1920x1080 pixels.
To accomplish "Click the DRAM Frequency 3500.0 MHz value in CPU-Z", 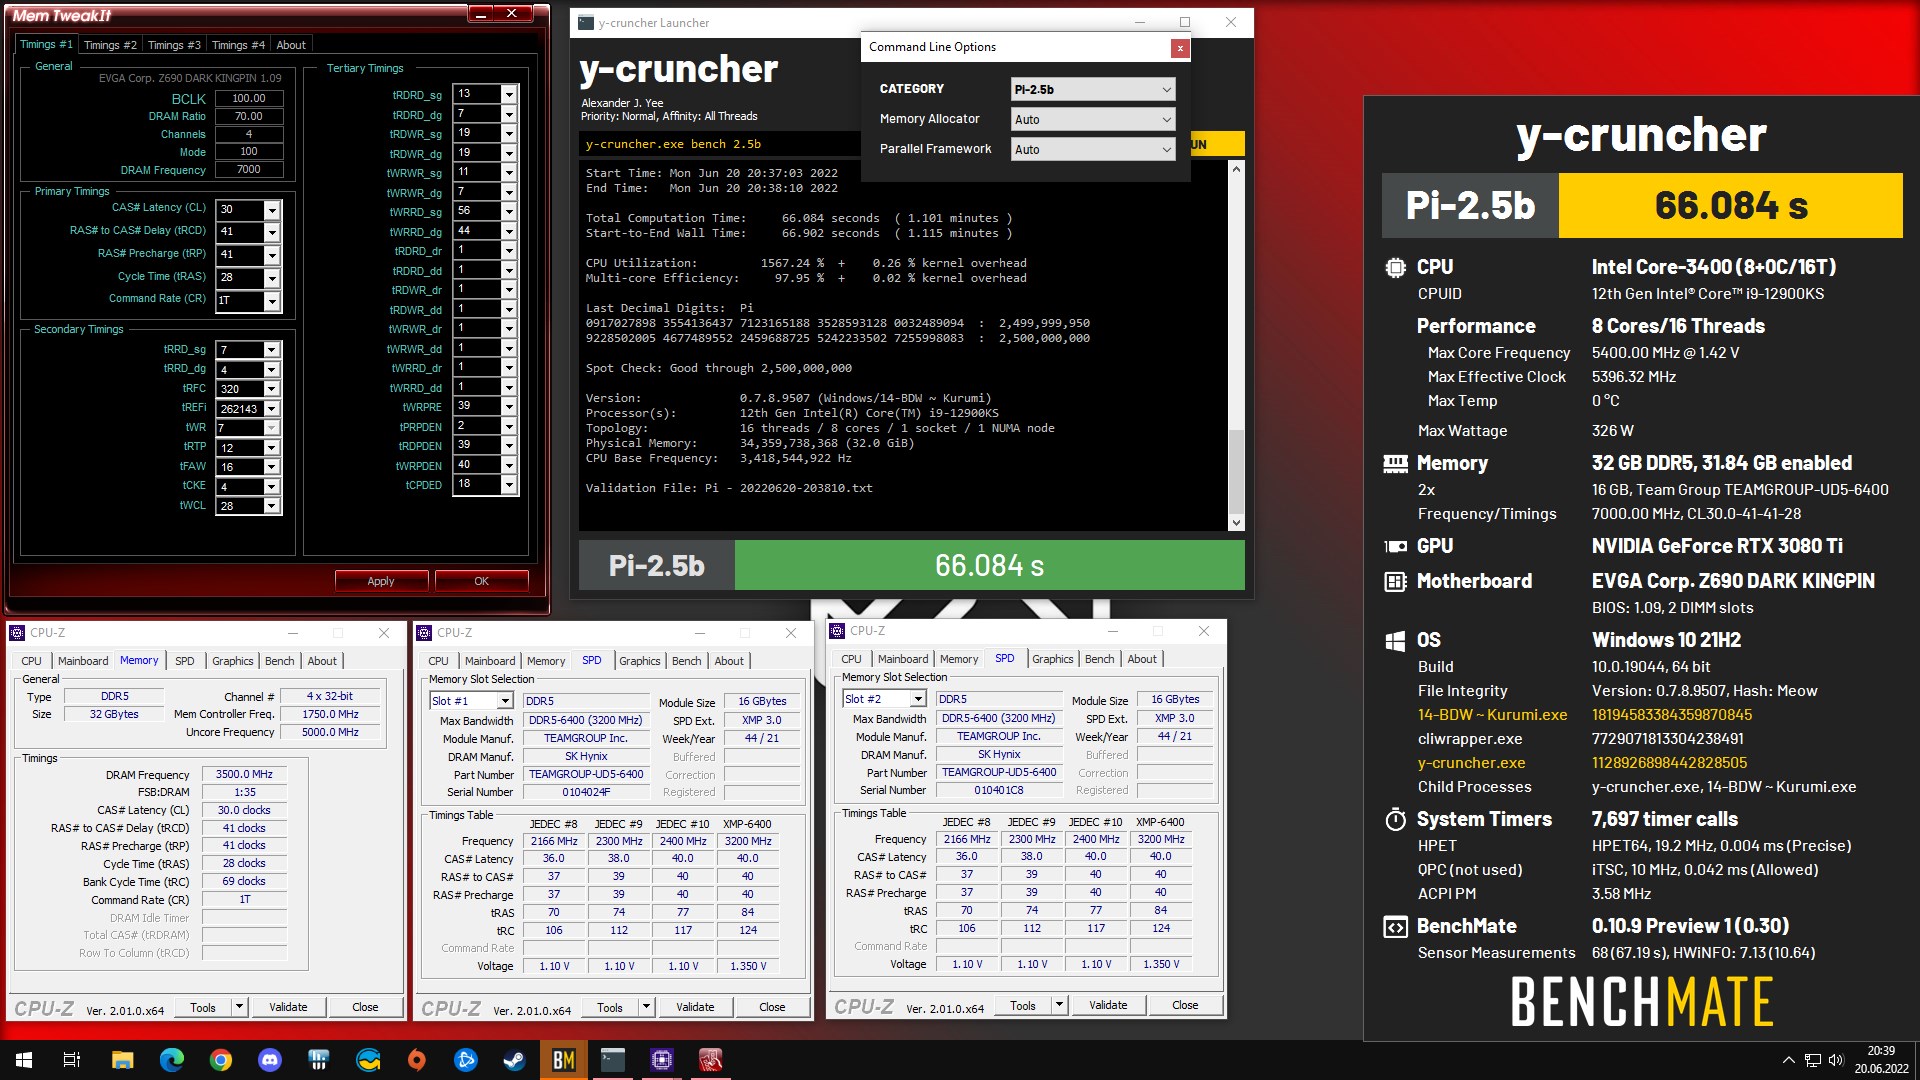I will pyautogui.click(x=244, y=774).
